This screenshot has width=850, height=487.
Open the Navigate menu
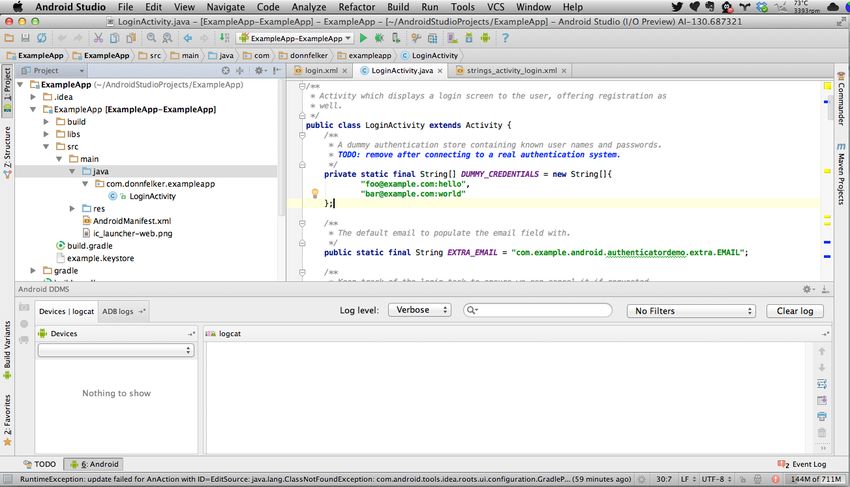click(x=226, y=7)
